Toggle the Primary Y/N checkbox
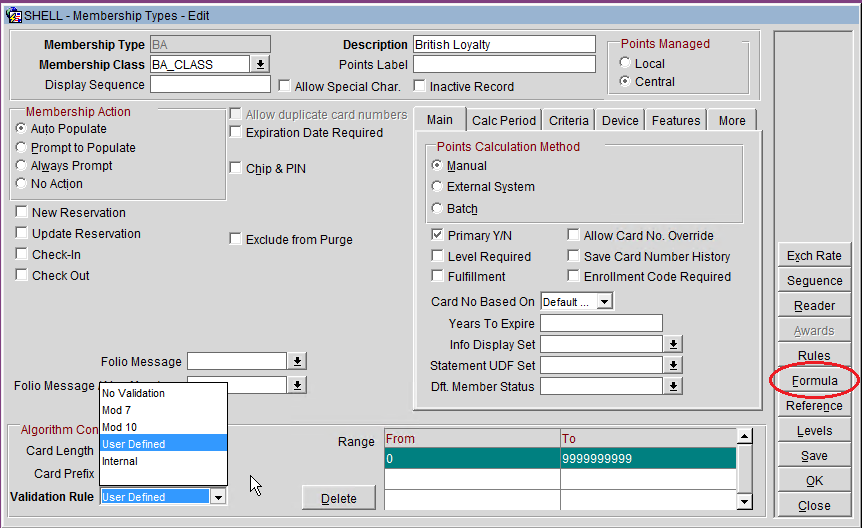Screen dimensions: 862x528 click(x=438, y=235)
